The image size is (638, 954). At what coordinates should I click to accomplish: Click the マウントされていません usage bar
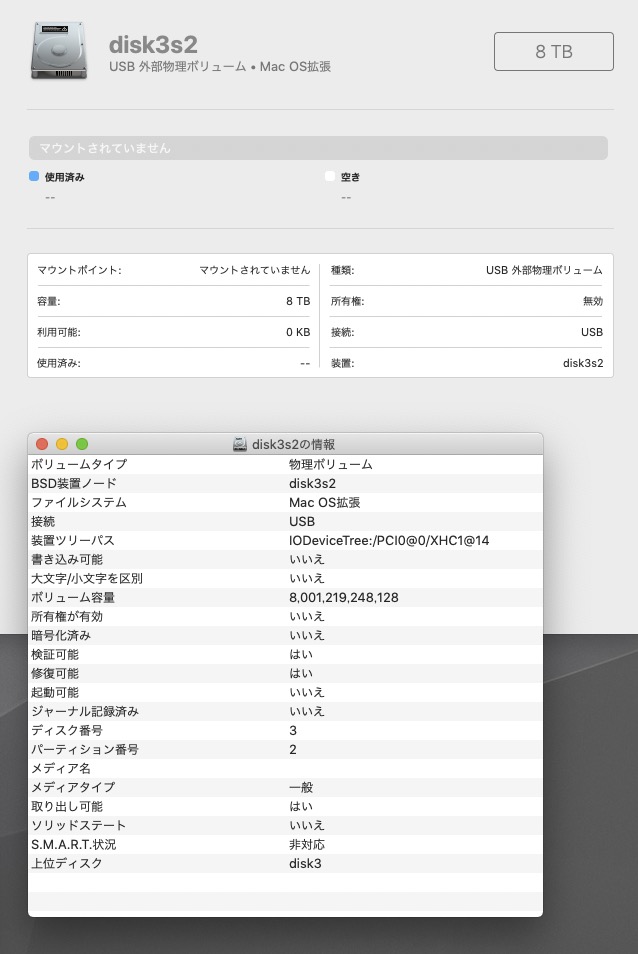(318, 148)
